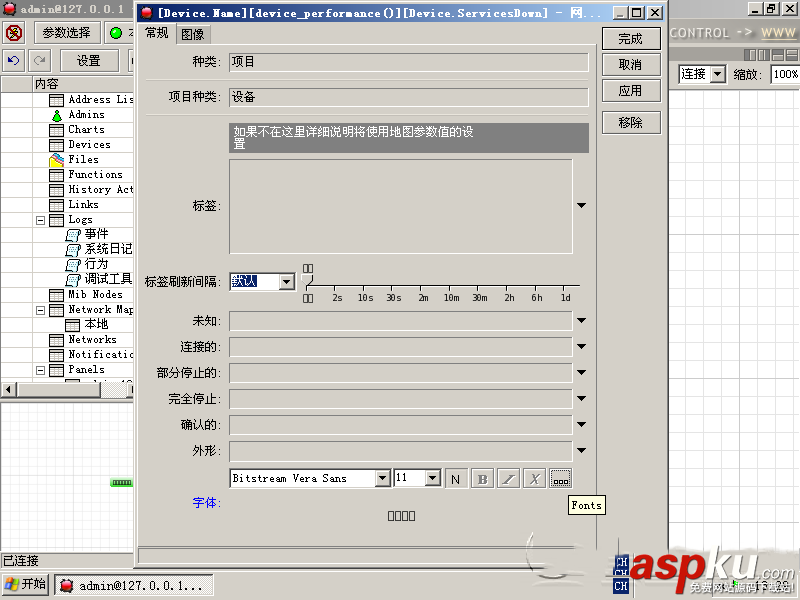This screenshot has height=600, width=800.
Task: Open the font size 11 dropdown
Action: 433,479
